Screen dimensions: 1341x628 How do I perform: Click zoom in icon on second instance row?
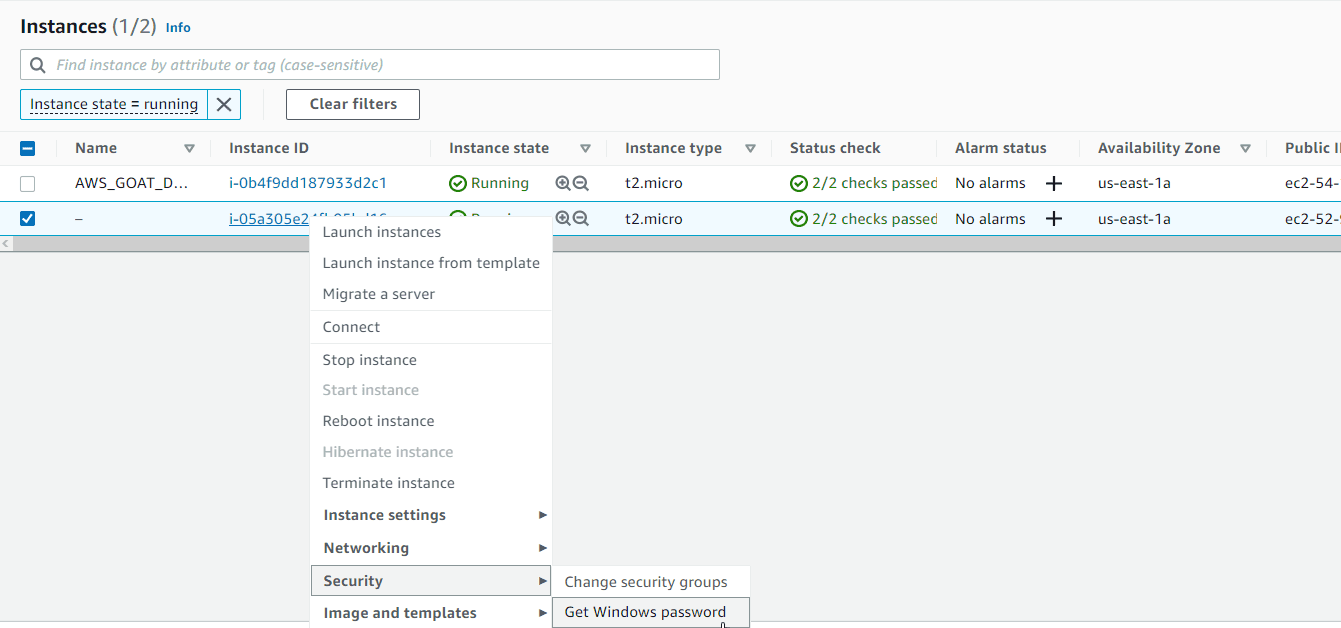[563, 219]
